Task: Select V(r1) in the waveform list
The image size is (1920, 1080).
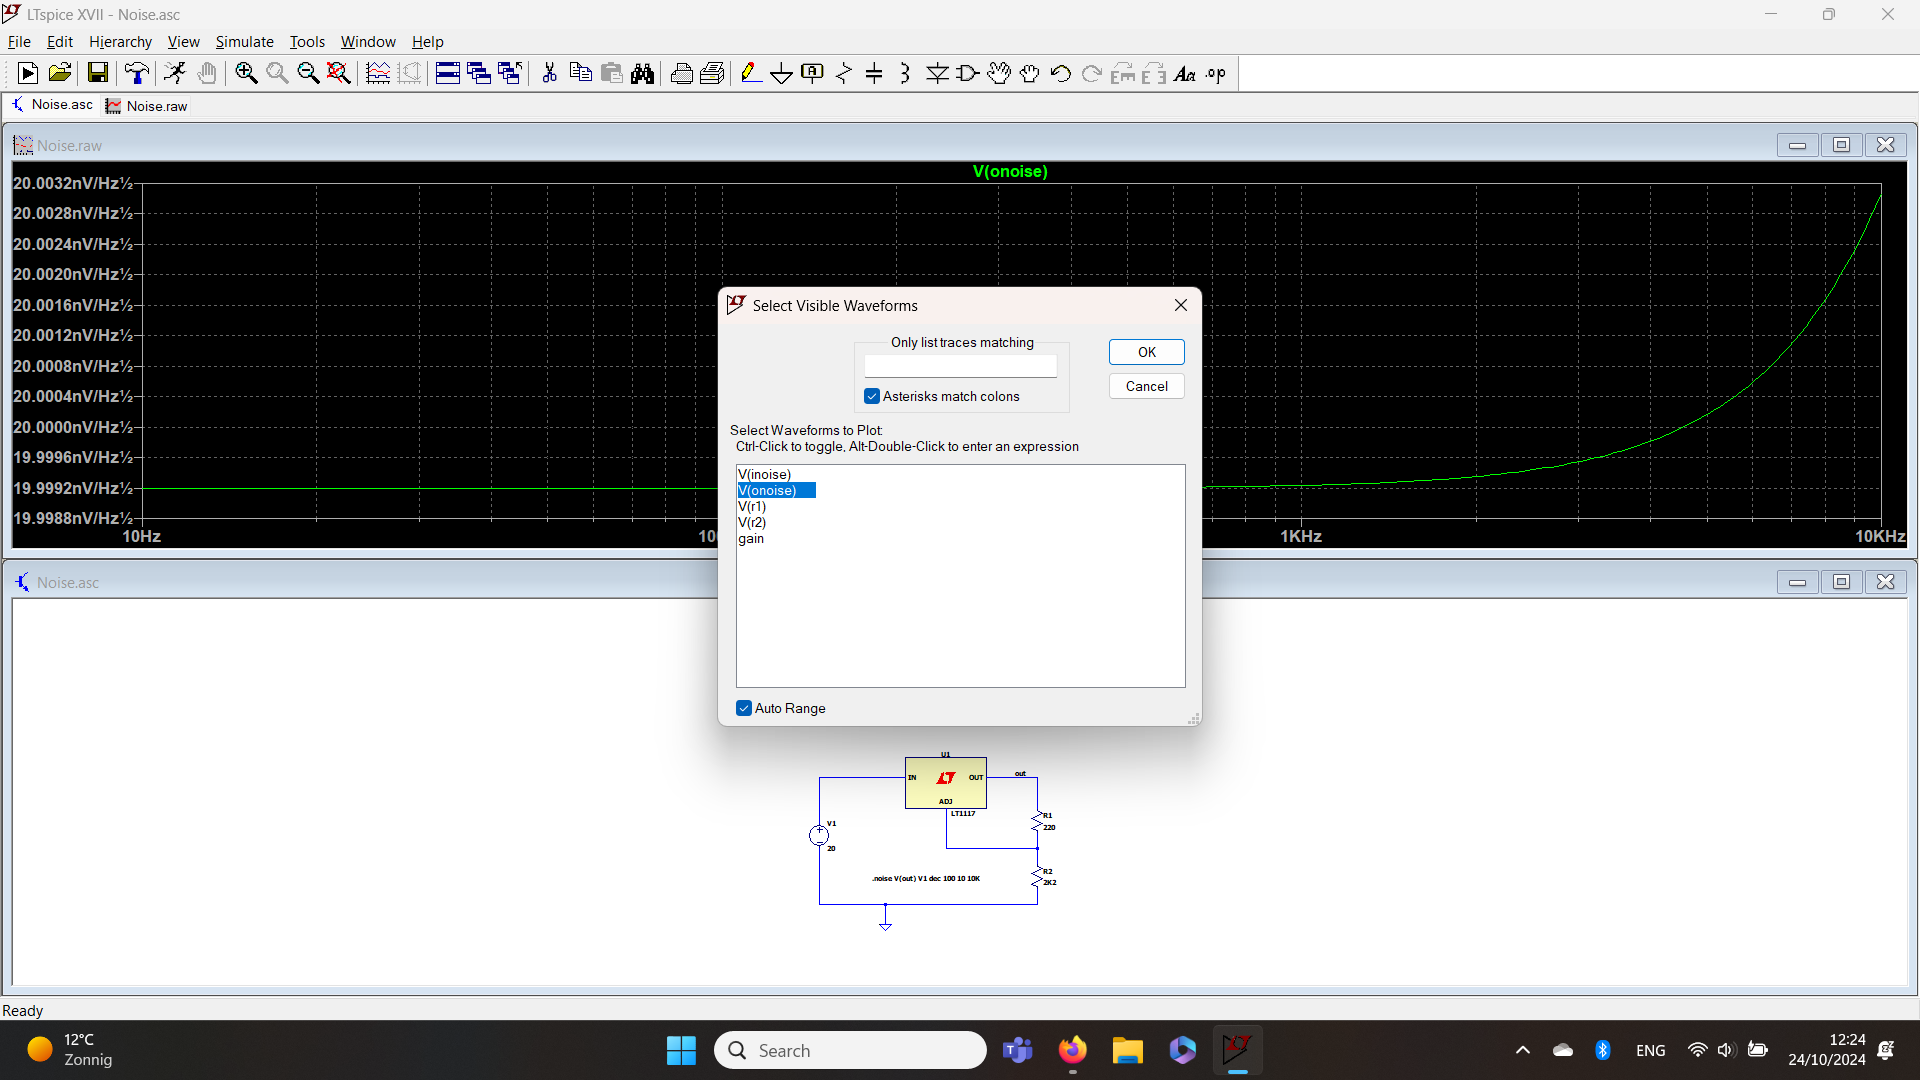Action: [752, 506]
